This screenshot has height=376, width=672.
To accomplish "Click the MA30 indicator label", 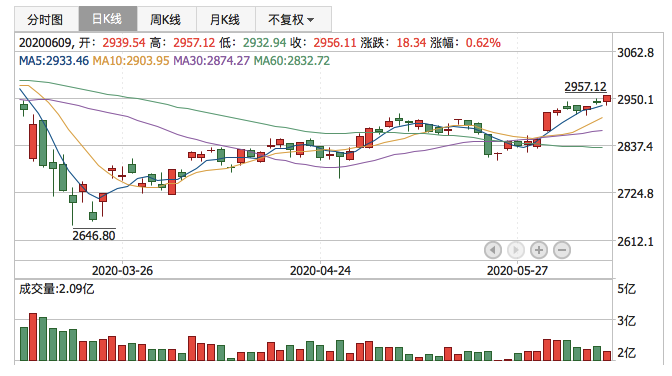I will tap(211, 61).
